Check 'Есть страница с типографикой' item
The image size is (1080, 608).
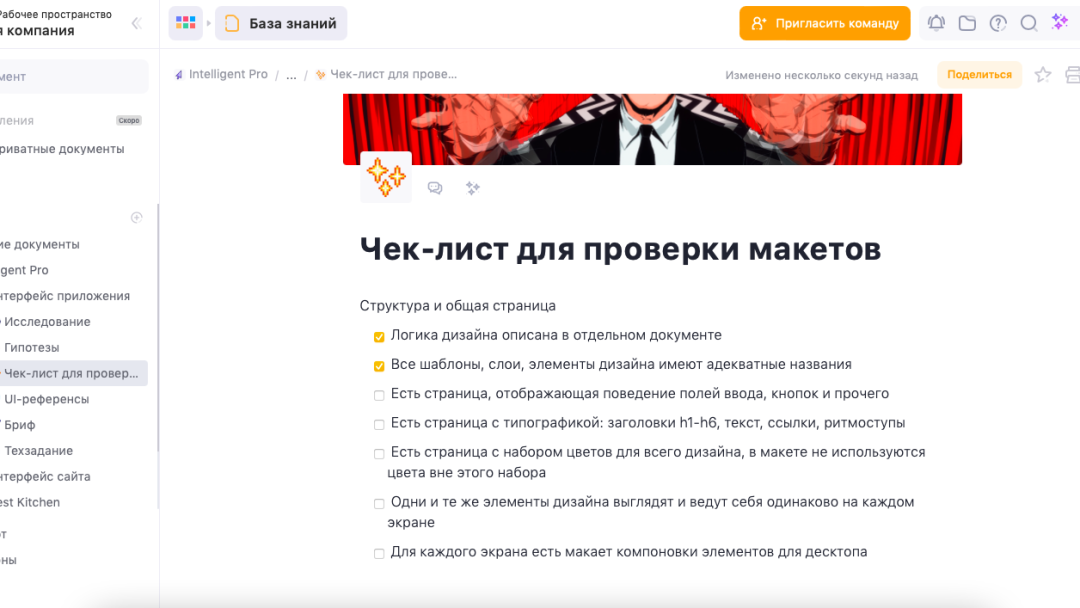(x=379, y=424)
